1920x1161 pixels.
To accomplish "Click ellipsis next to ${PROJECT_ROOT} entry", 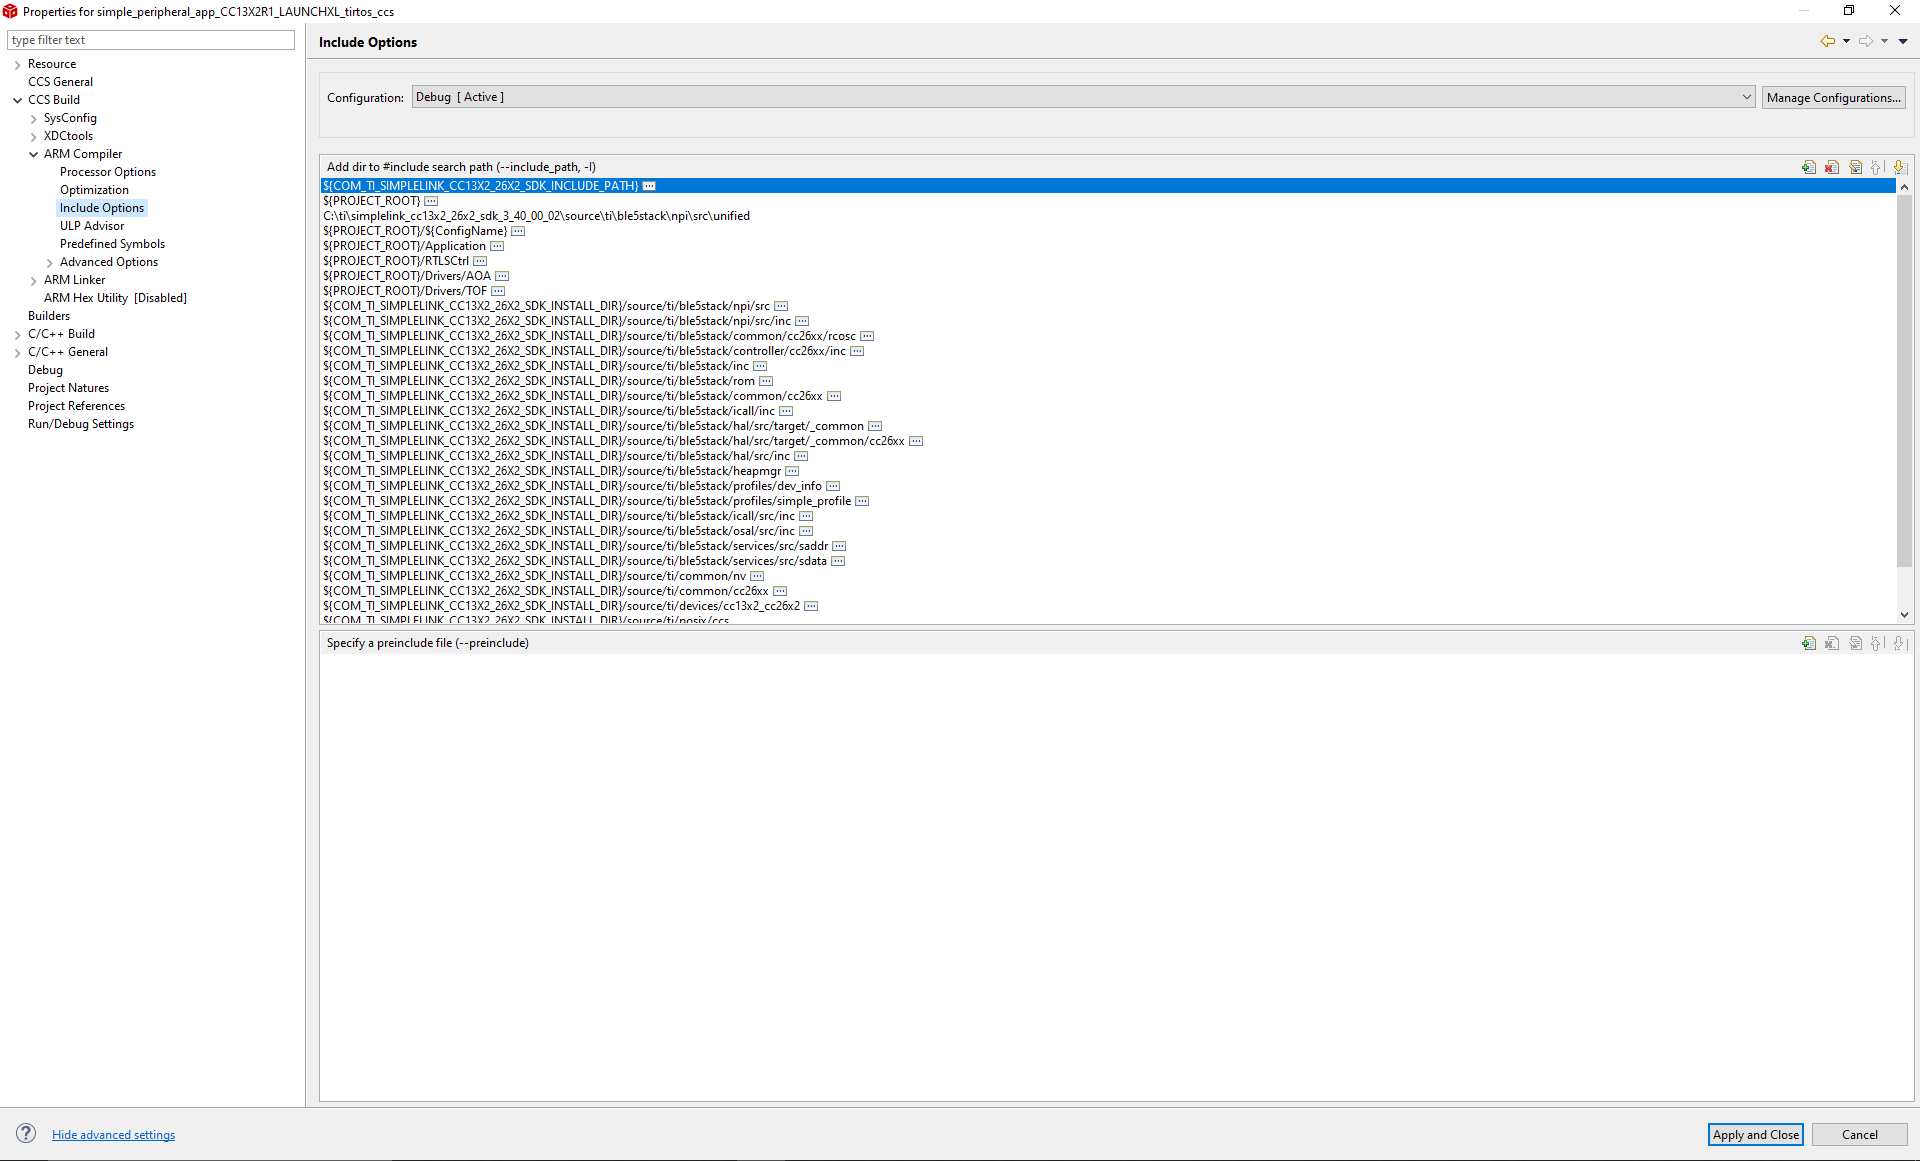I will pos(431,201).
